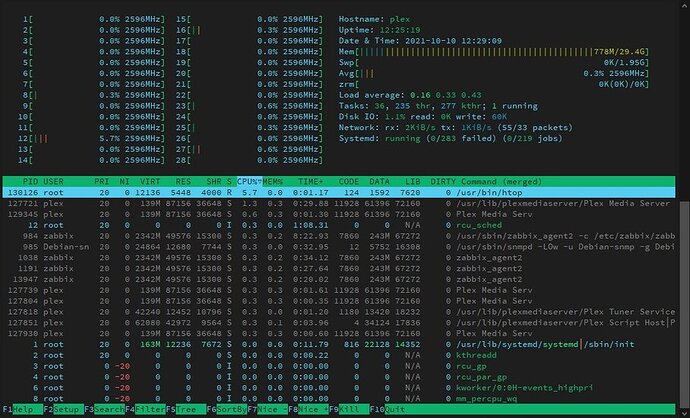Select the snmpd Debian-snmp process row
This screenshot has width=690, height=418.
339,247
